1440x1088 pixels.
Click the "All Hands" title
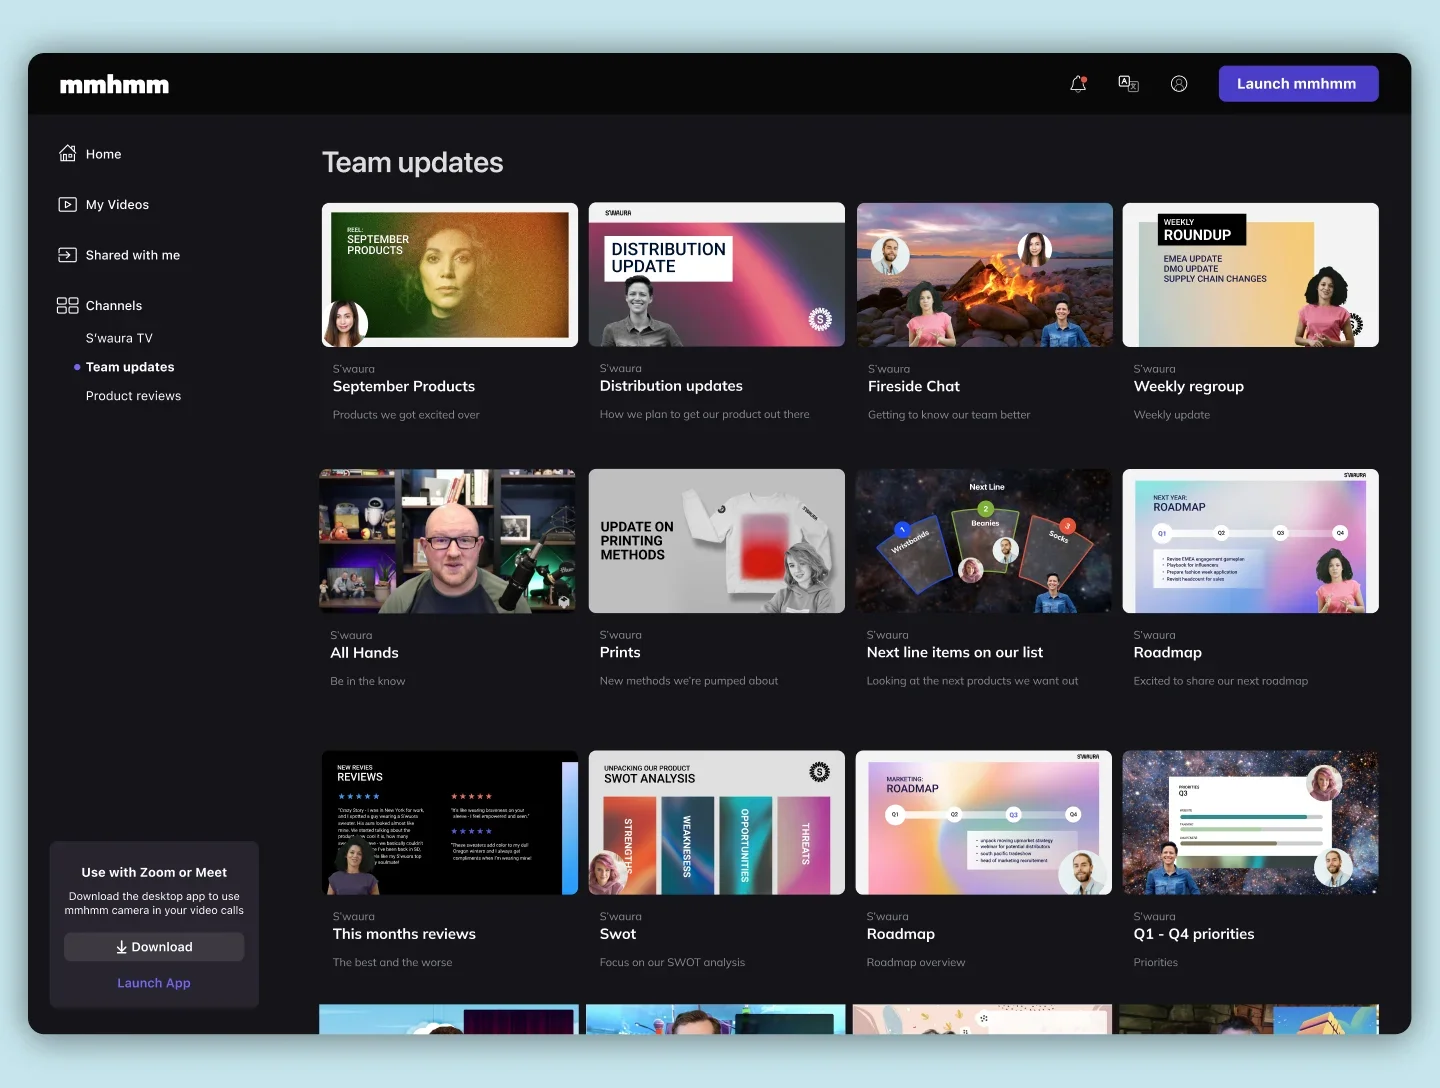tap(364, 653)
